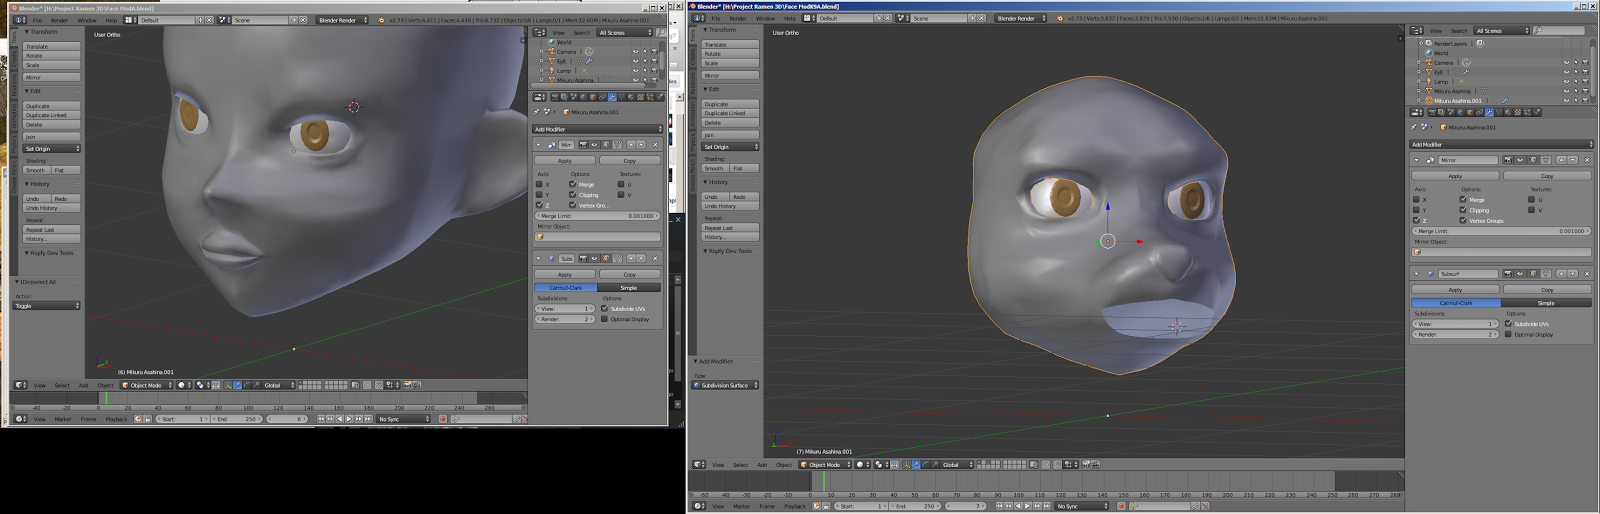Screen dimensions: 1600x514
Task: Click record auto-keyframe icon in left timeline
Action: [x=443, y=419]
